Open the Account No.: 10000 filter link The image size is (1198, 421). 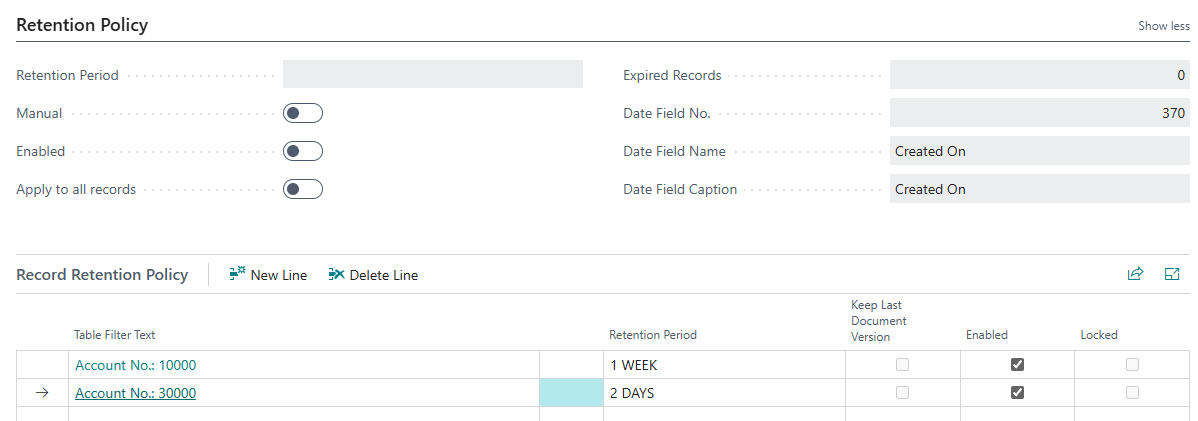pos(135,365)
